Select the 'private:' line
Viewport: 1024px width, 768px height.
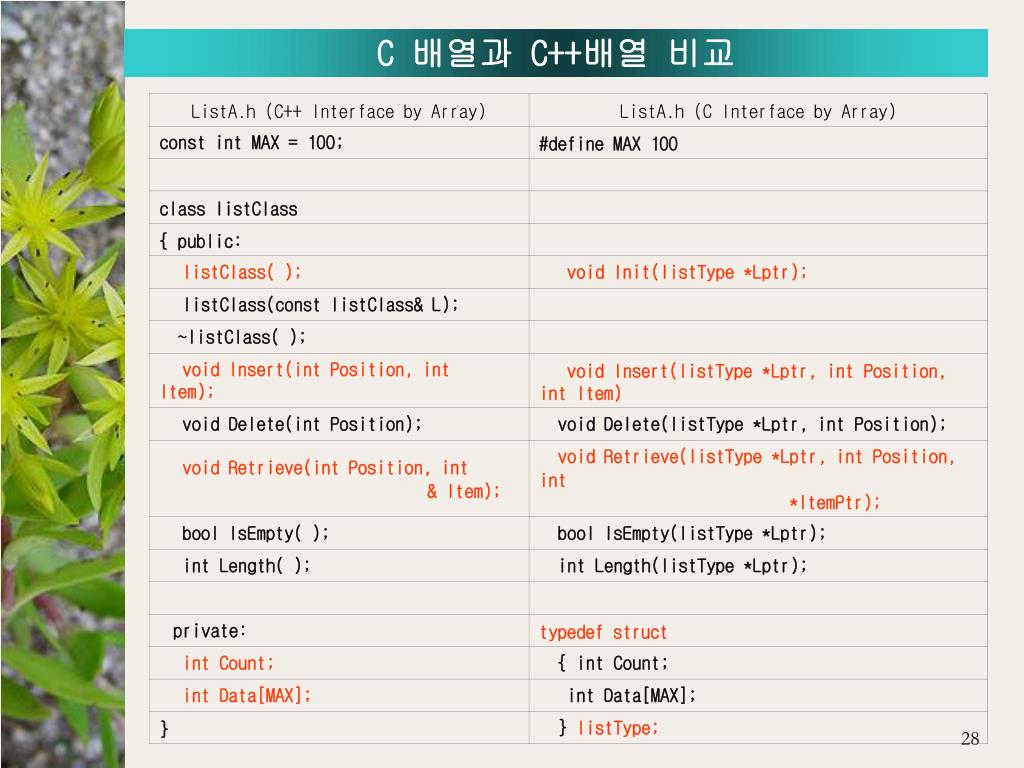click(x=209, y=631)
